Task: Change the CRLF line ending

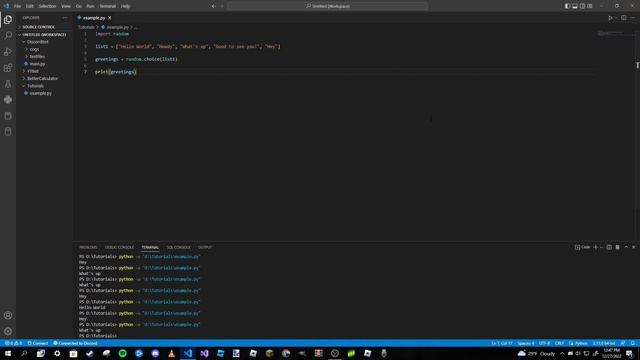Action: pos(559,343)
